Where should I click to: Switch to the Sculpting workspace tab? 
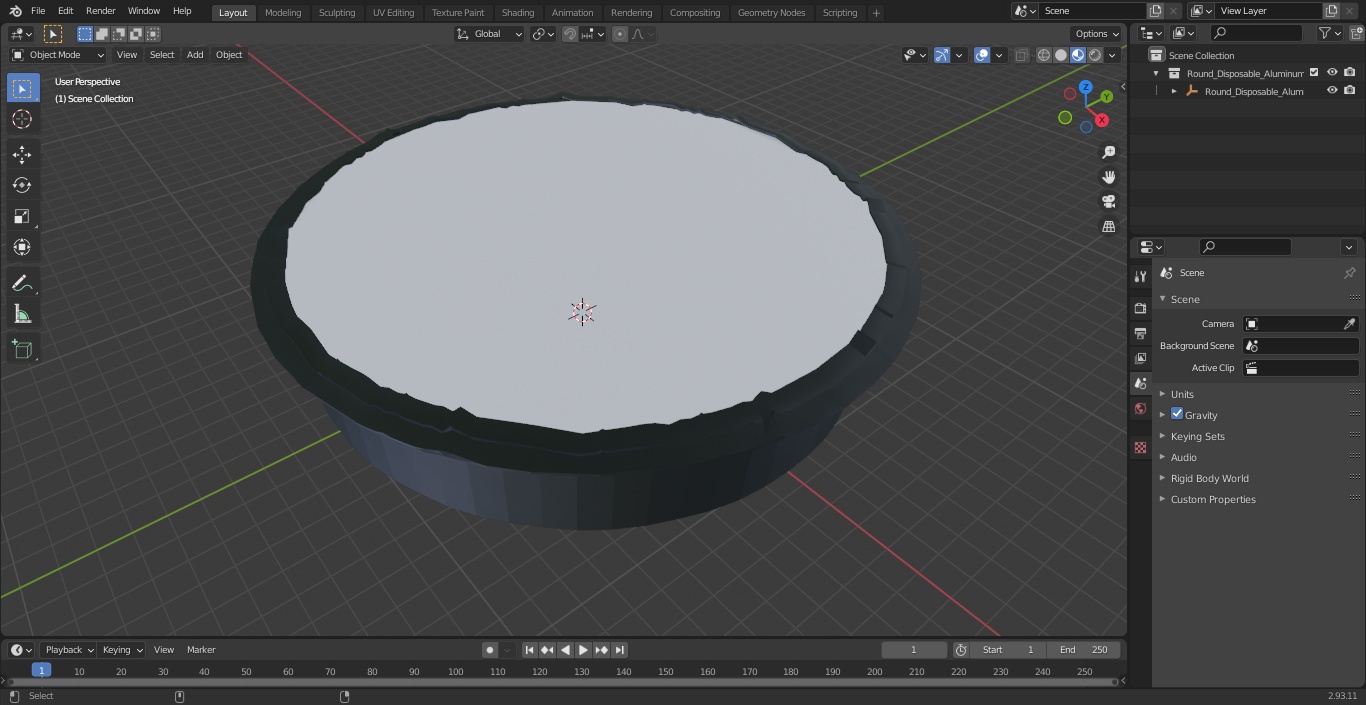[x=337, y=12]
